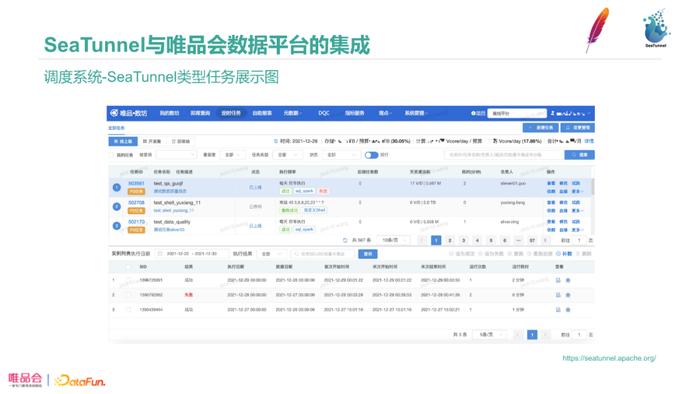Expand the 执行结果 dropdown for instances

click(271, 254)
